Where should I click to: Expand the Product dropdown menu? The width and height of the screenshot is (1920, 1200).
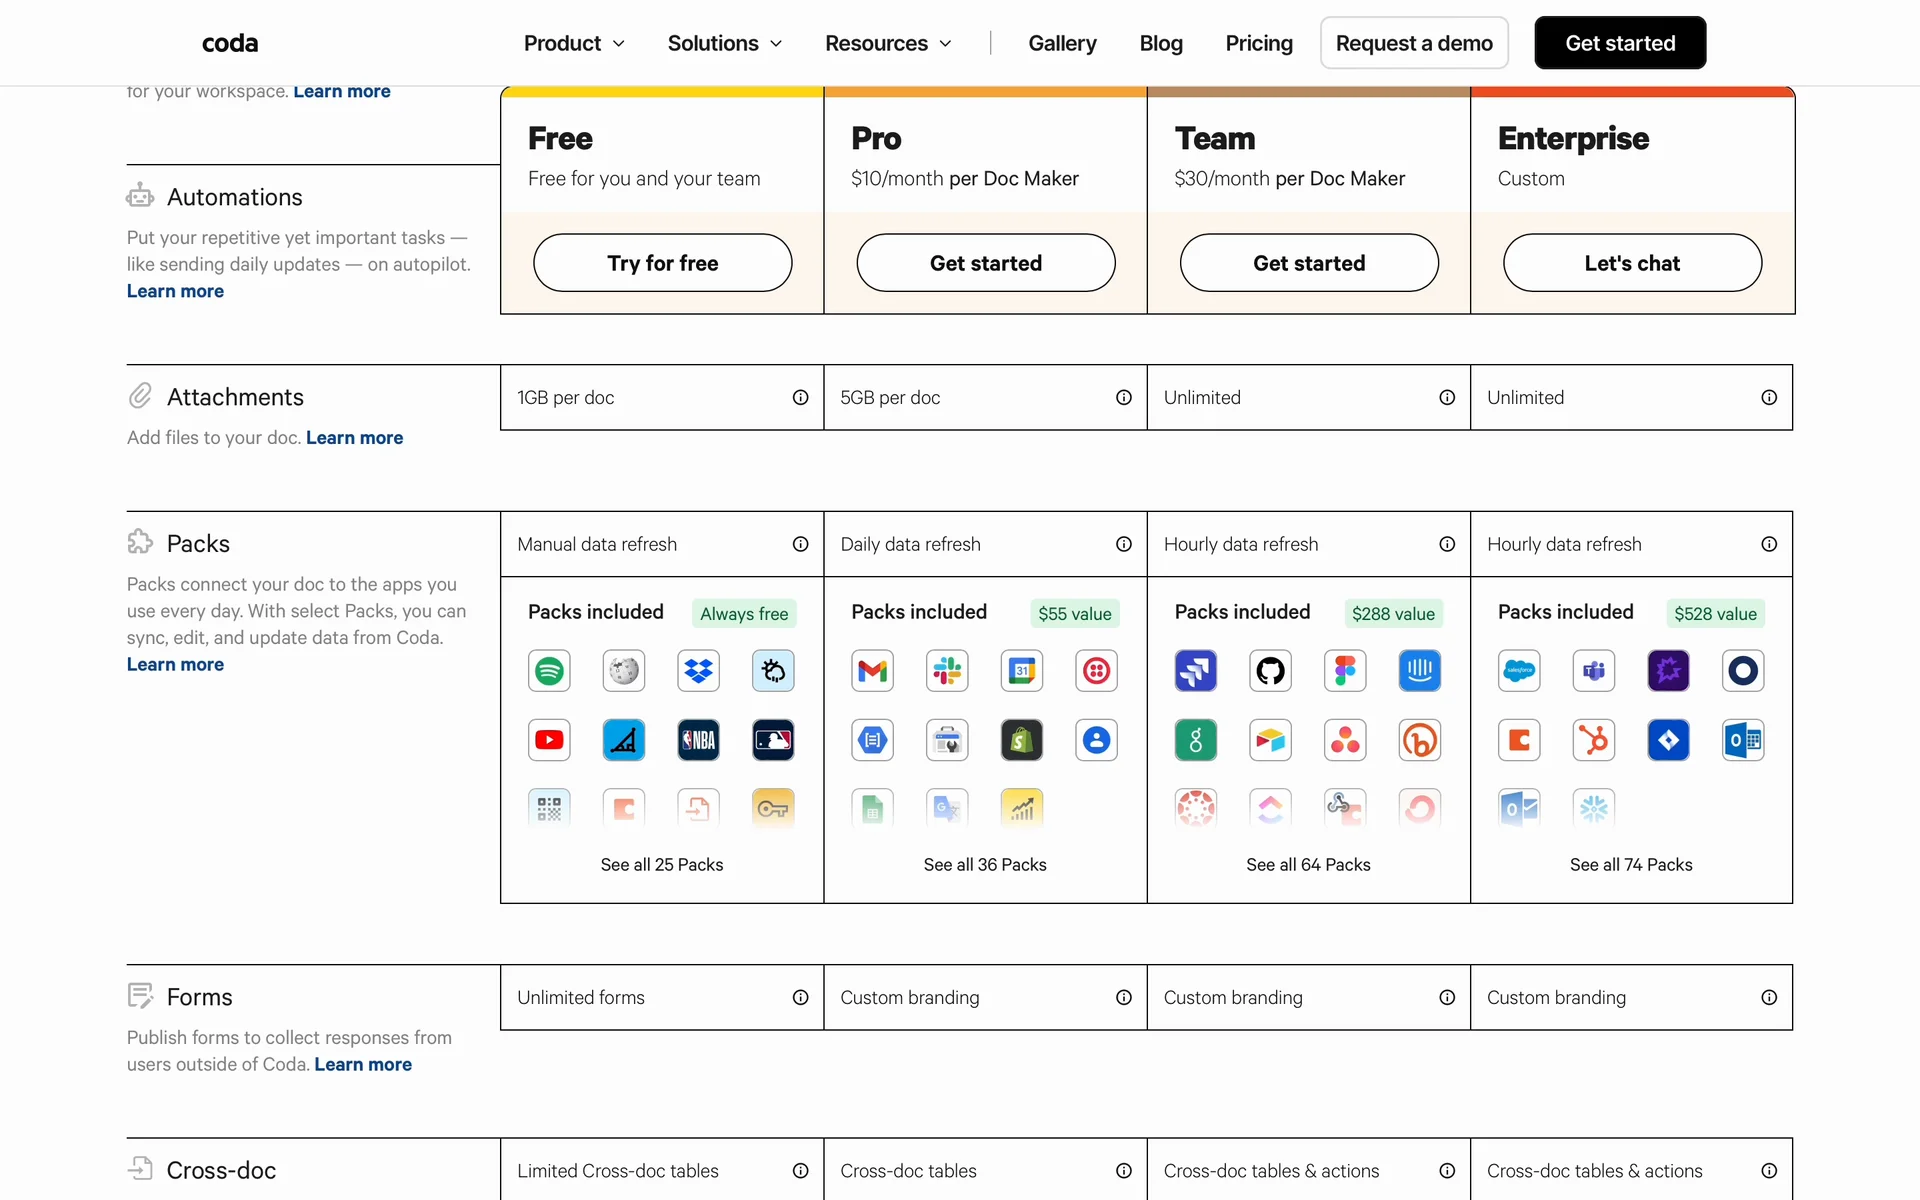574,43
